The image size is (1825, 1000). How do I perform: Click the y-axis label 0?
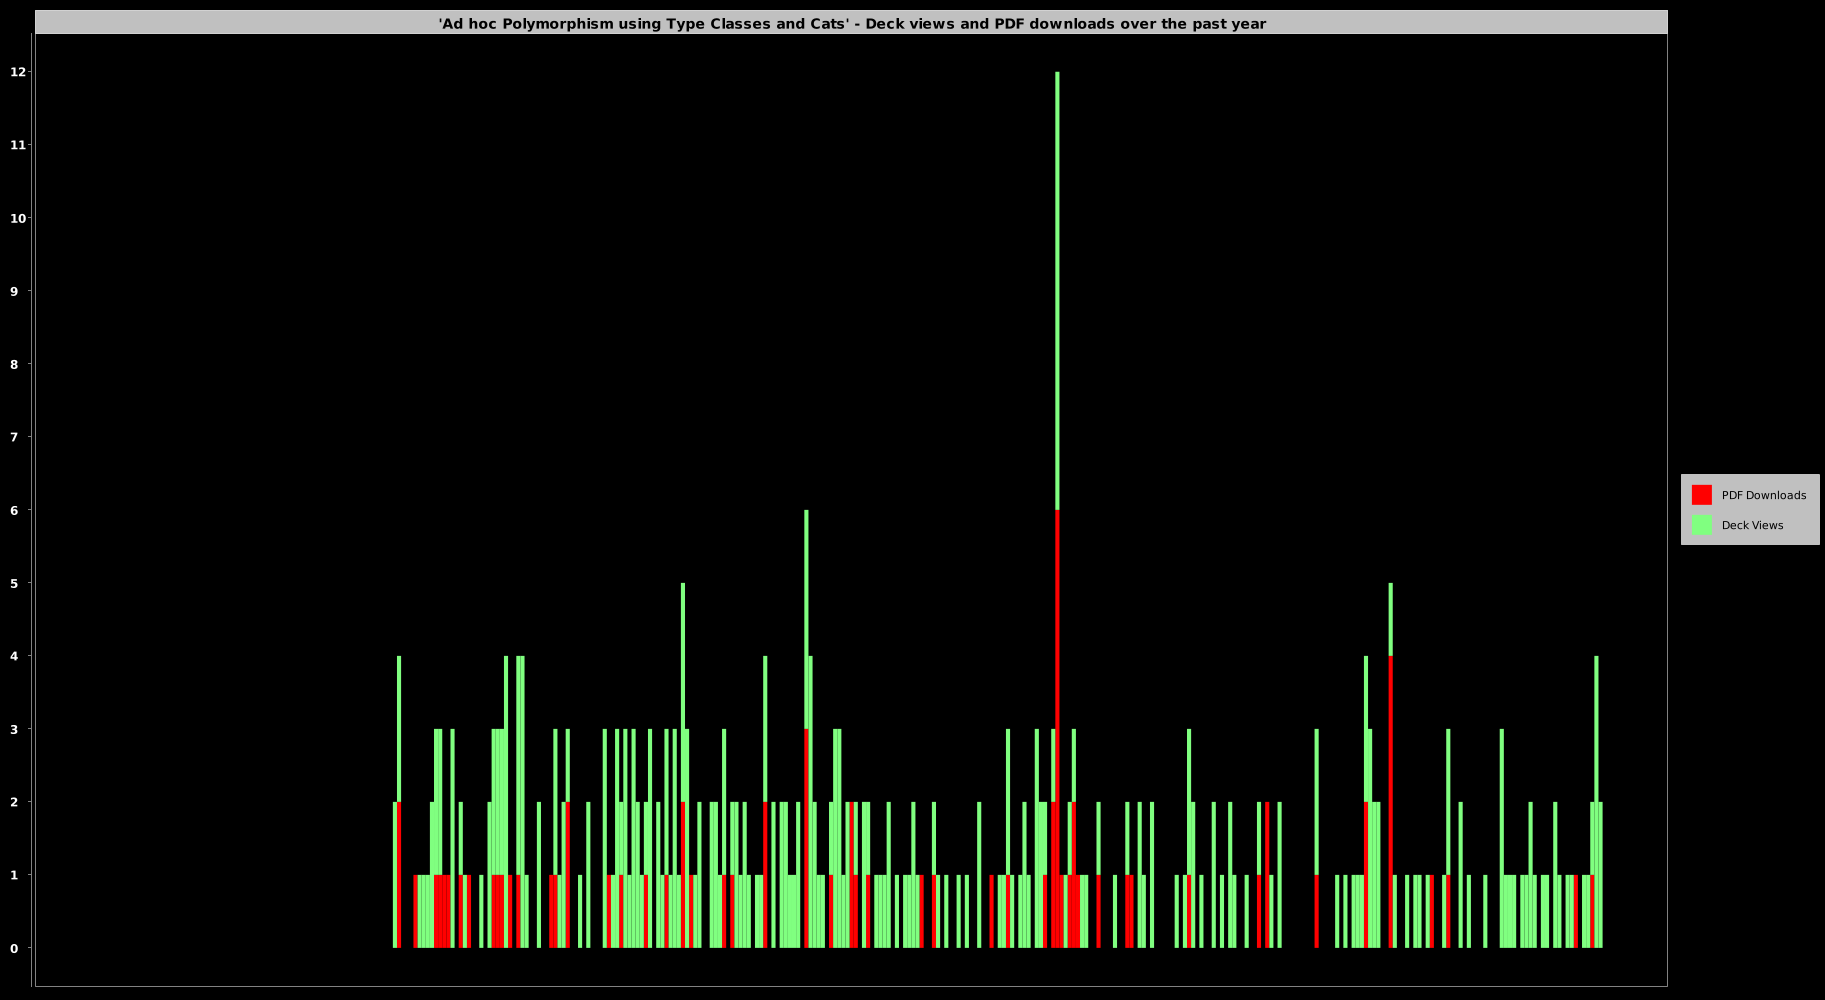click(14, 948)
